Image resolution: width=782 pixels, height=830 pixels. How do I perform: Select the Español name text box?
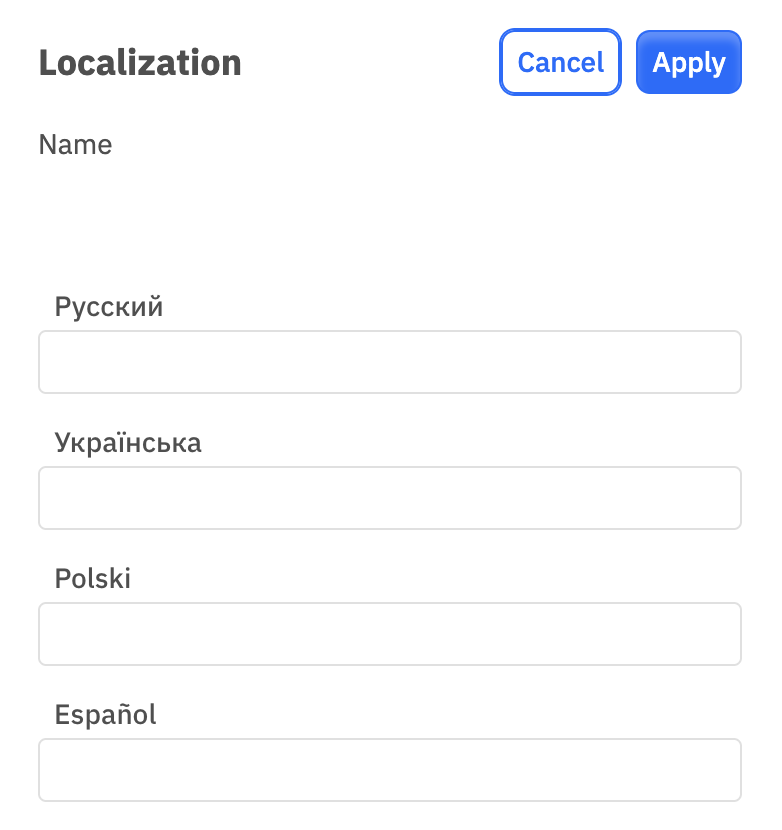tap(390, 770)
